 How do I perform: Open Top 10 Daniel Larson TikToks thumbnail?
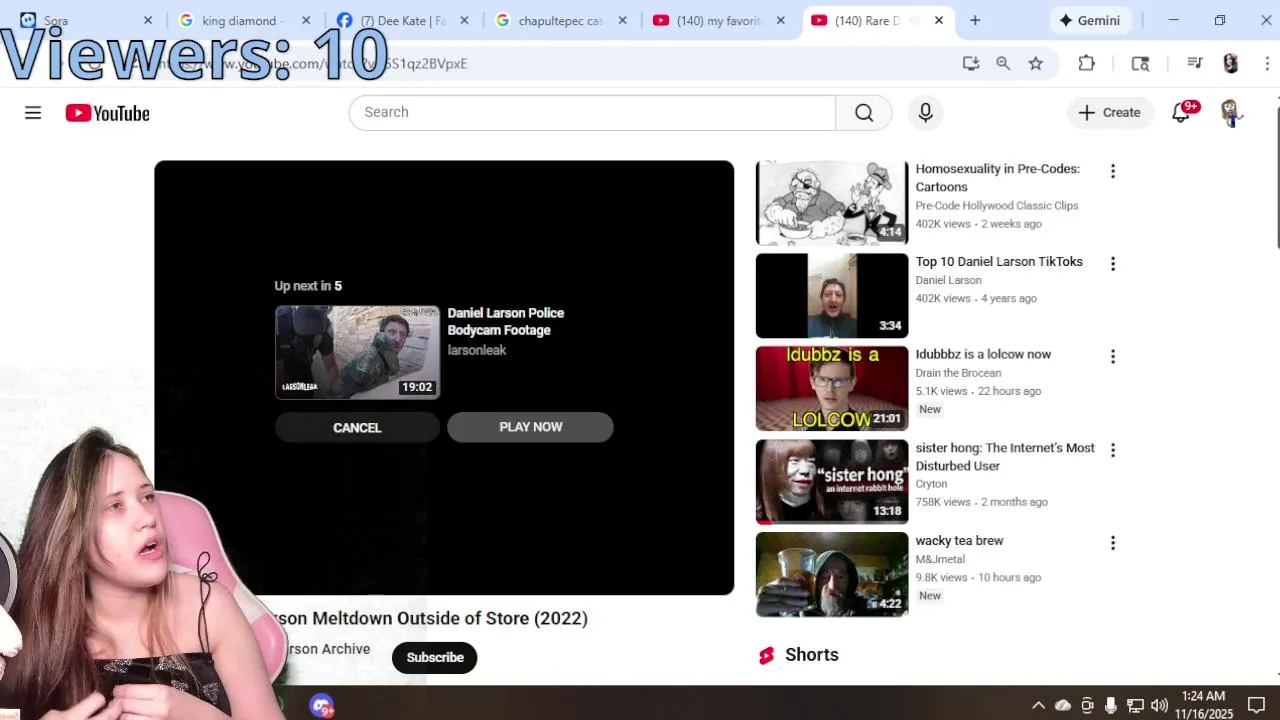(832, 296)
